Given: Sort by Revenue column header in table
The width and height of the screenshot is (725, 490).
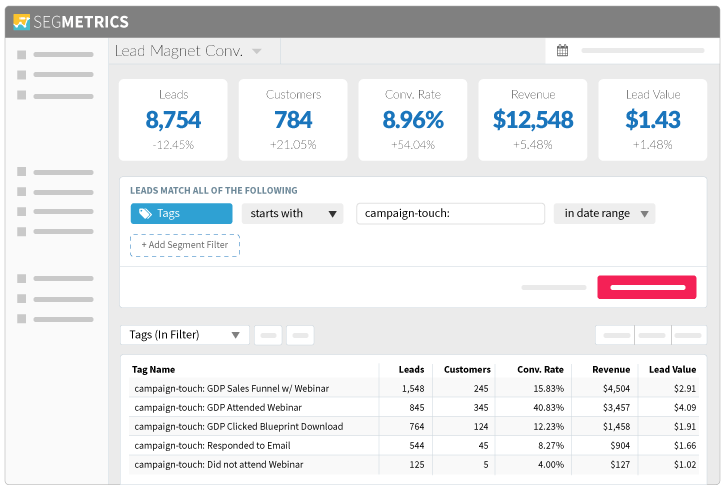Looking at the screenshot, I should coord(611,369).
